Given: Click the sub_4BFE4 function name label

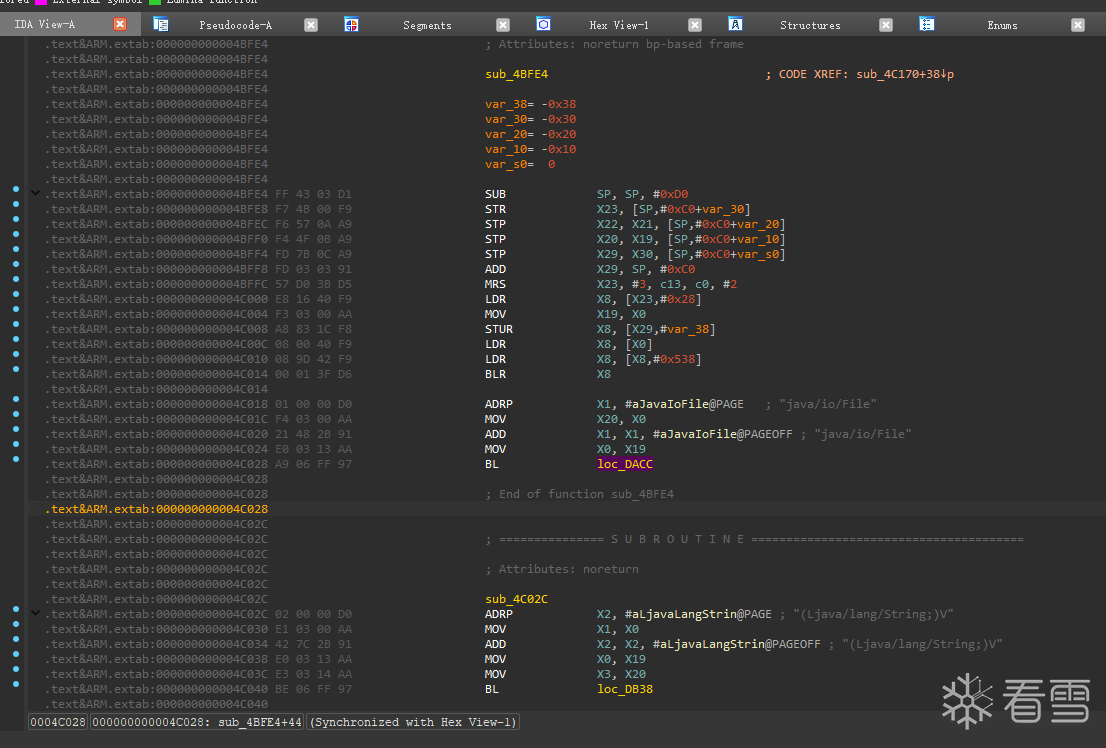Looking at the screenshot, I should point(516,74).
